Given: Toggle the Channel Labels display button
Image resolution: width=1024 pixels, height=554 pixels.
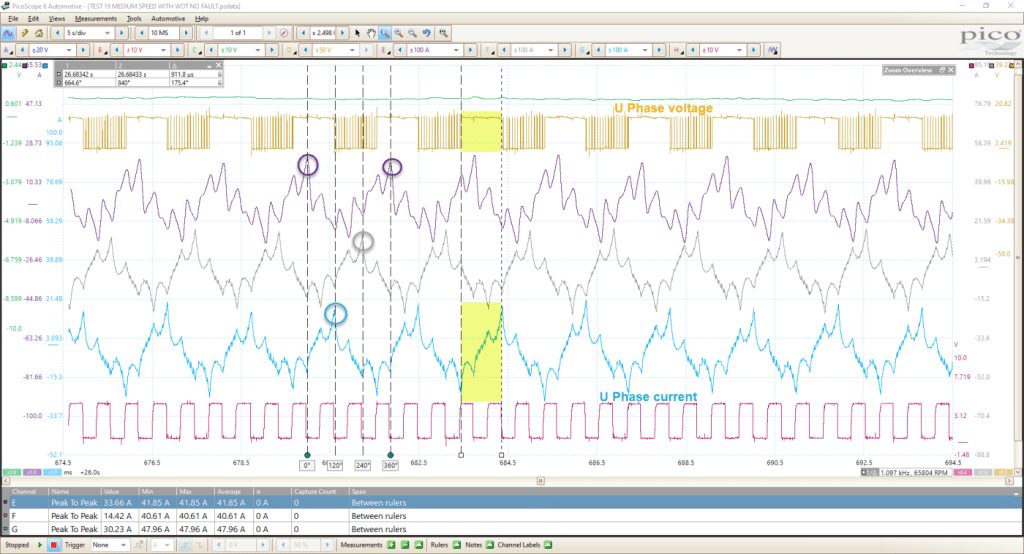Looking at the screenshot, I should coord(548,545).
